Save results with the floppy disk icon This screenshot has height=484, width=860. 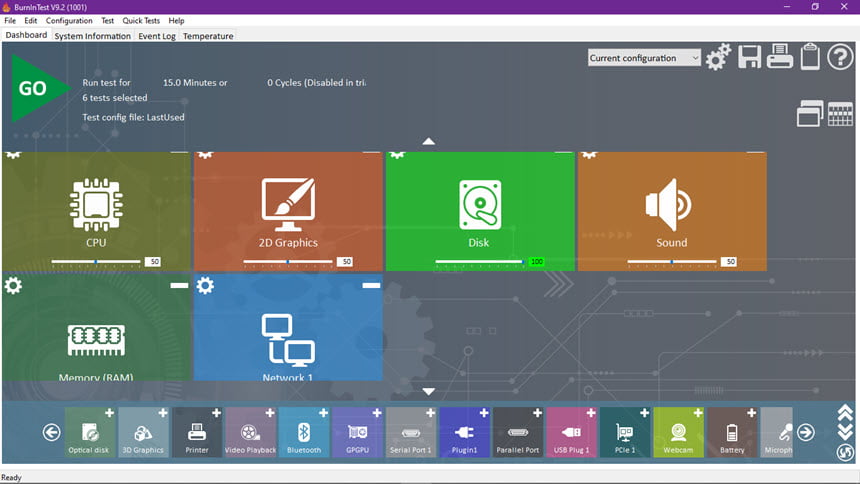[x=749, y=57]
